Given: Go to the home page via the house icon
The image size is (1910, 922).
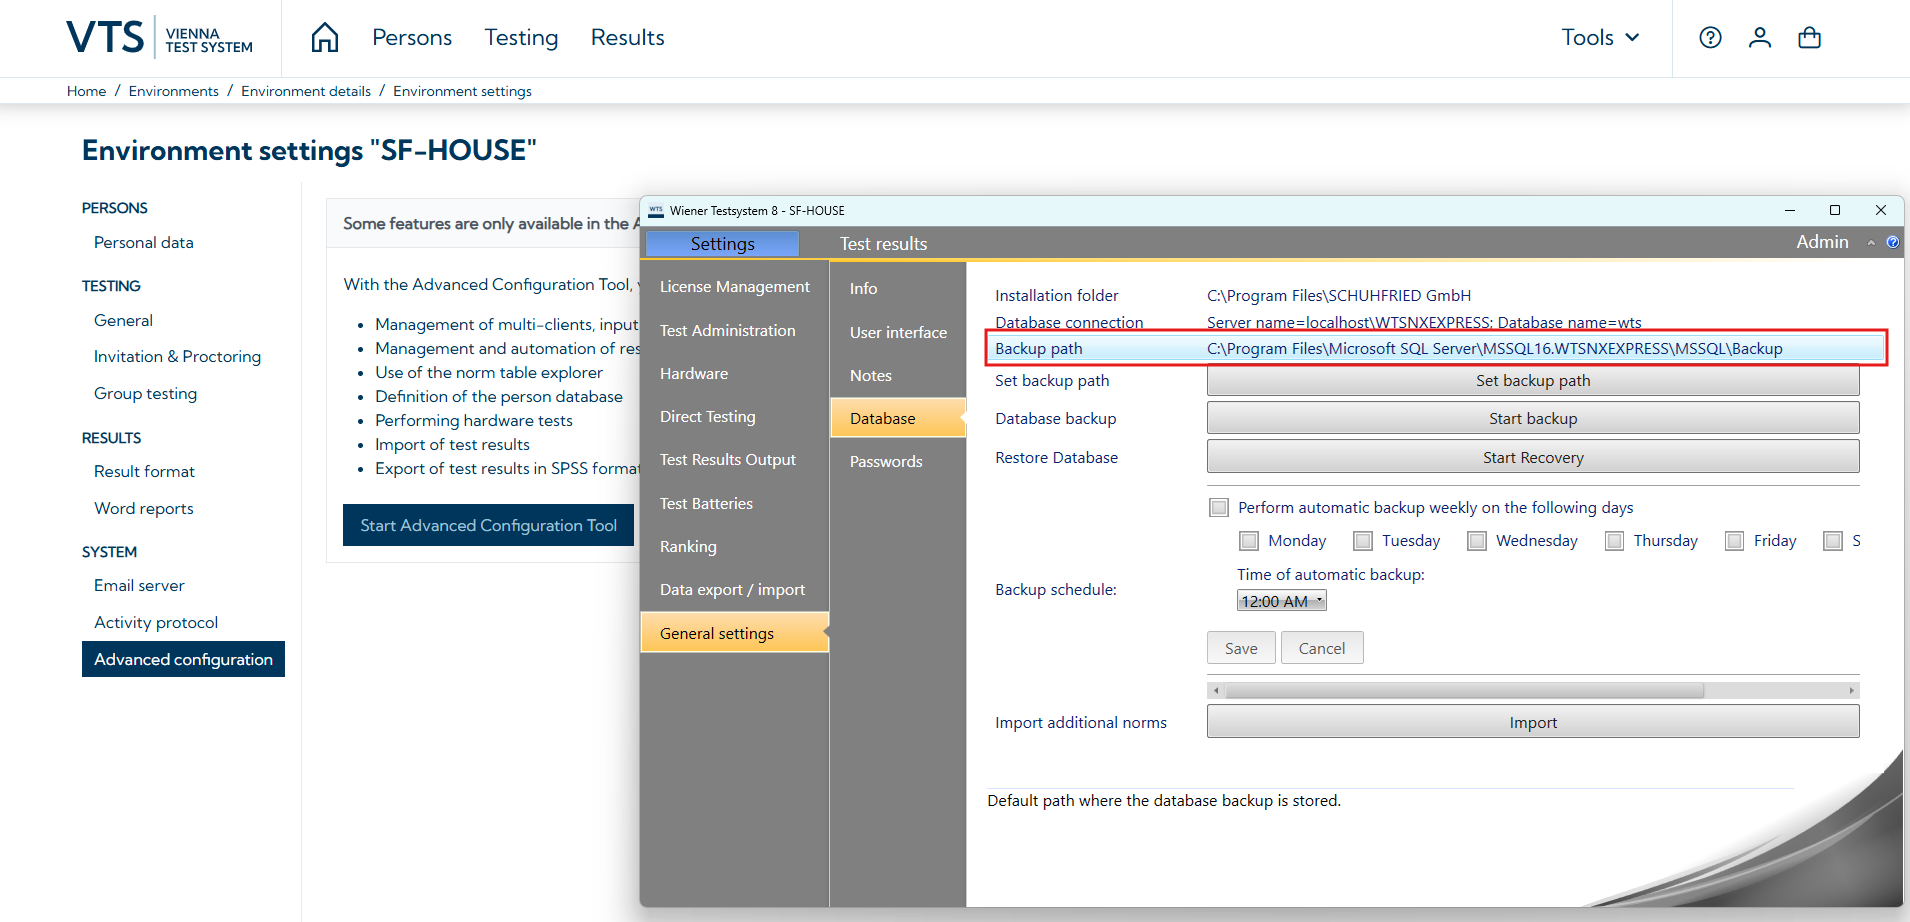Looking at the screenshot, I should click(325, 38).
